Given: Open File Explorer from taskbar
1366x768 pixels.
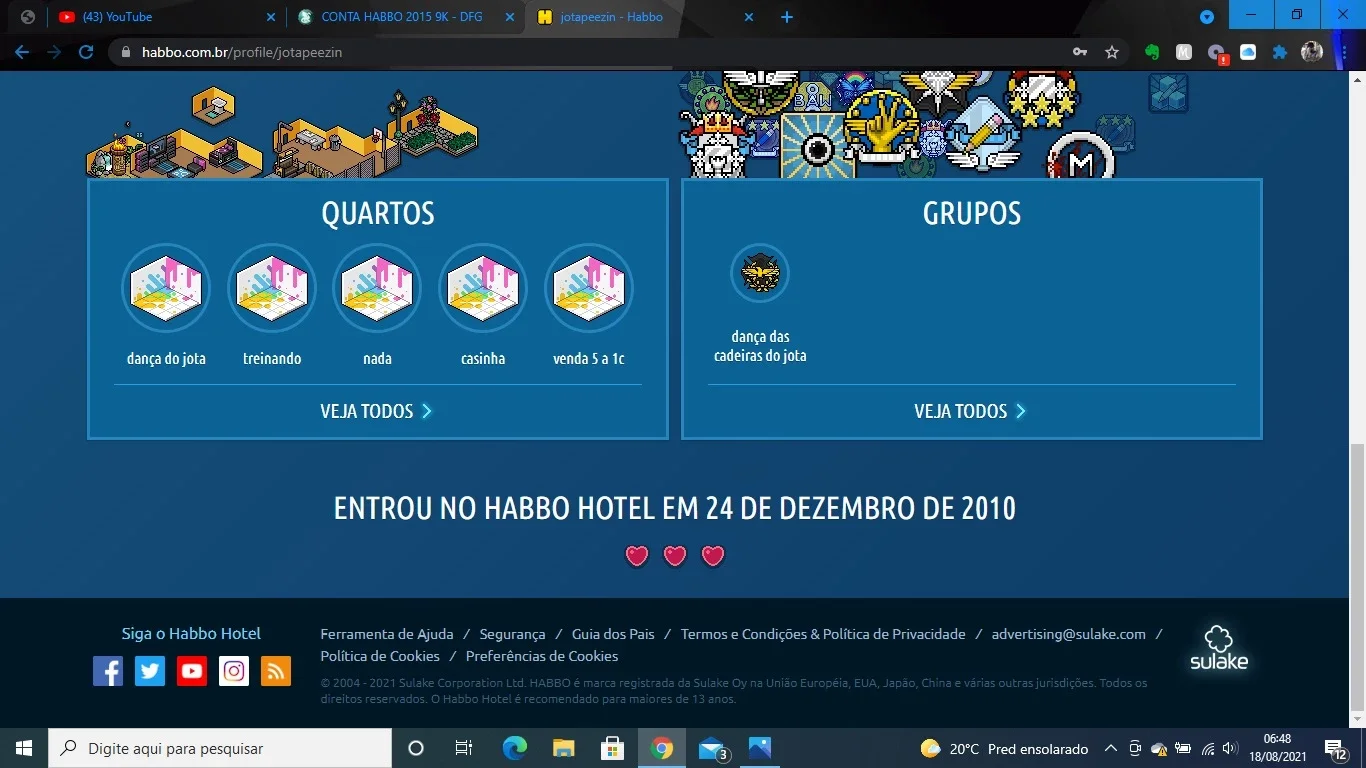Looking at the screenshot, I should (563, 748).
